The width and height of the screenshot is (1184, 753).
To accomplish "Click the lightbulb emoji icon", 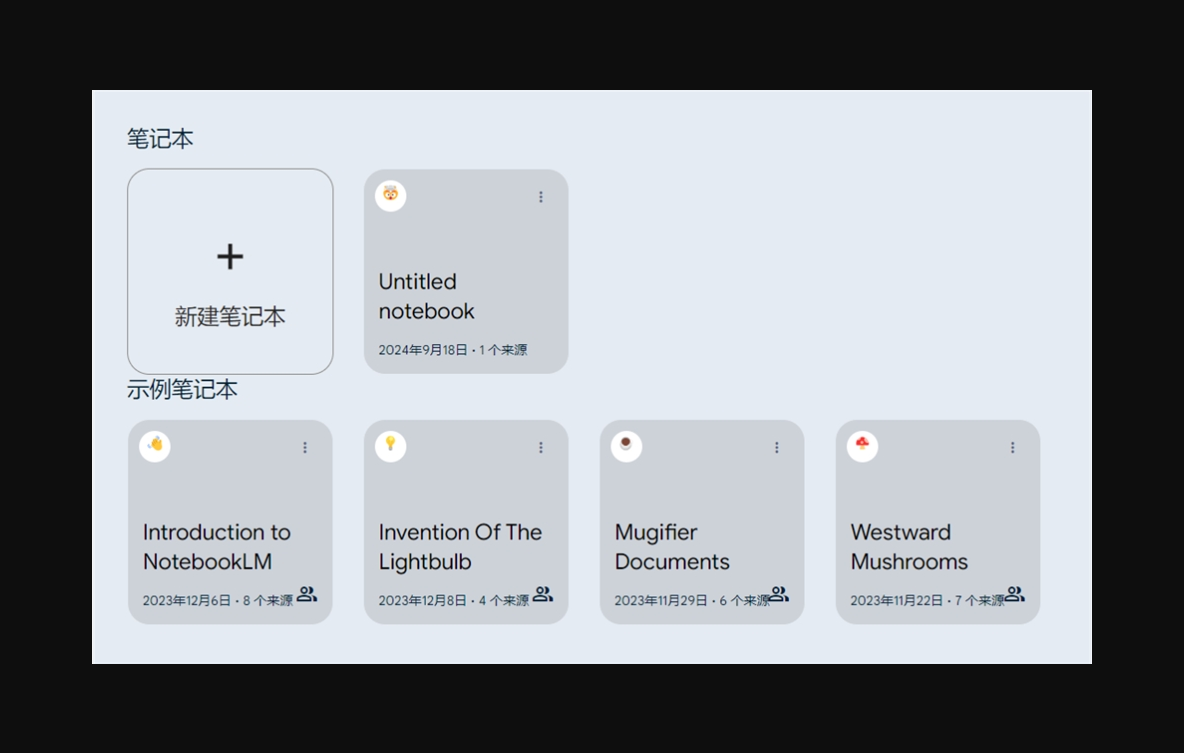I will tap(390, 446).
